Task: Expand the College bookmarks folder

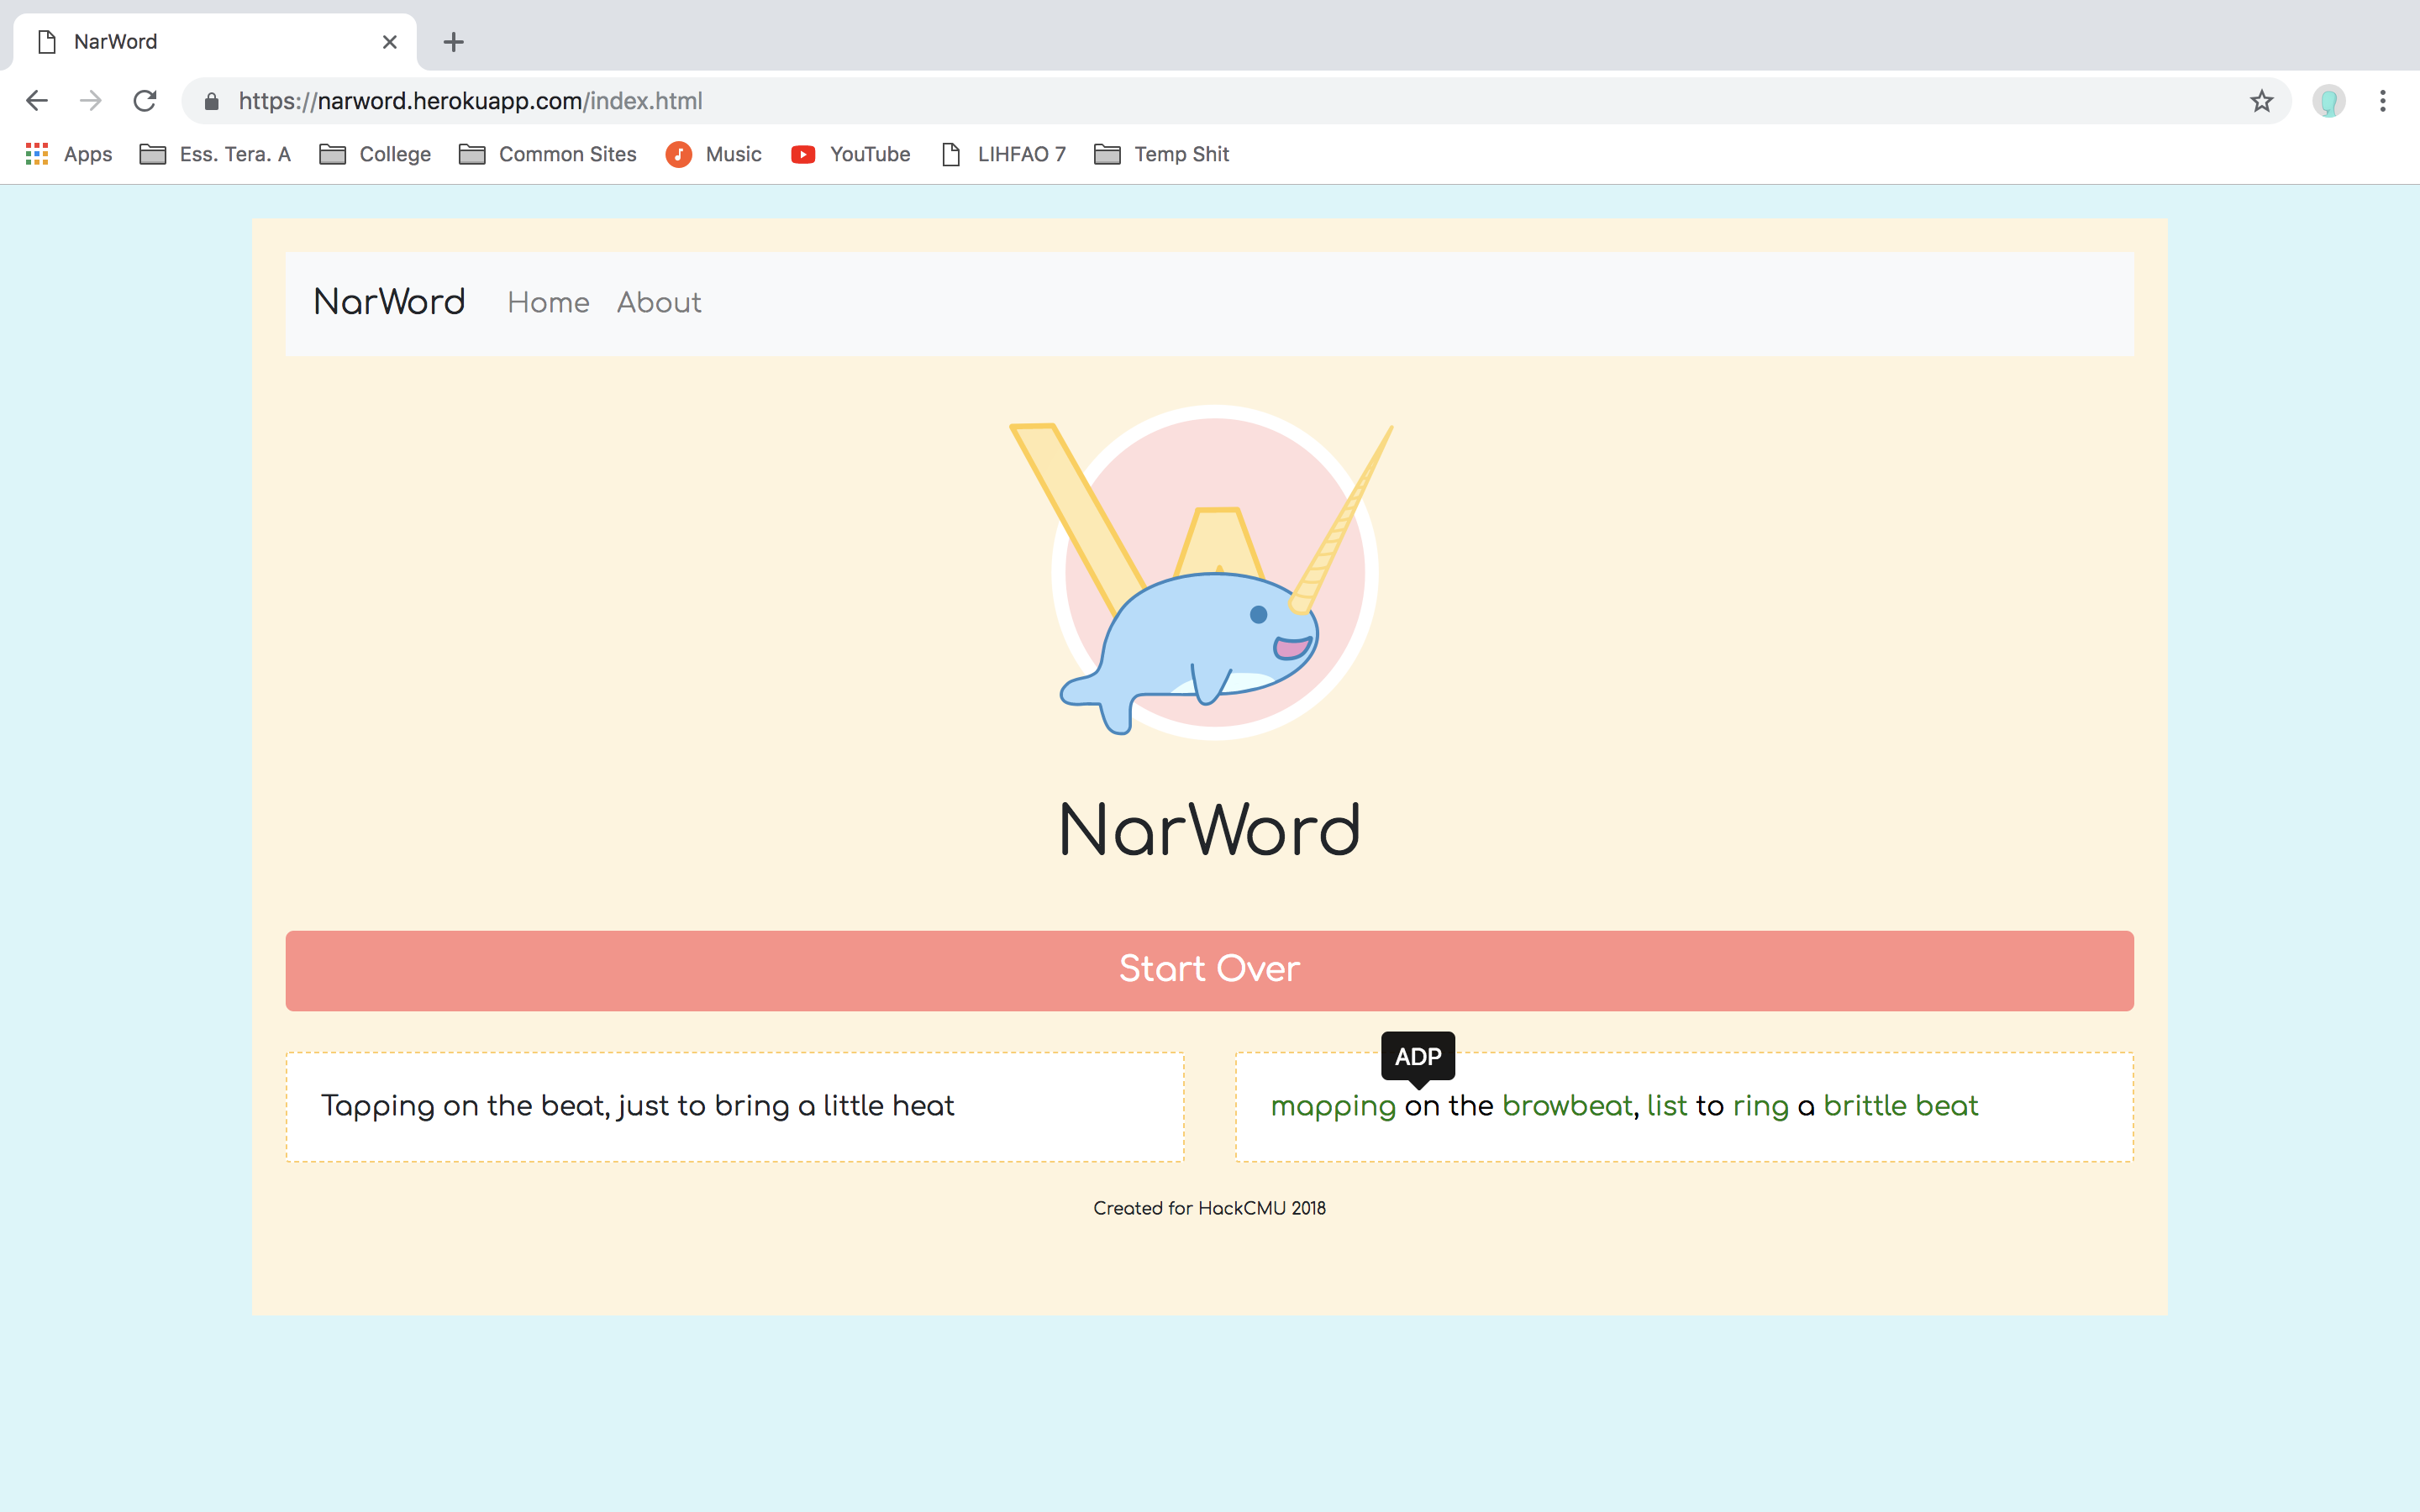Action: [x=375, y=154]
